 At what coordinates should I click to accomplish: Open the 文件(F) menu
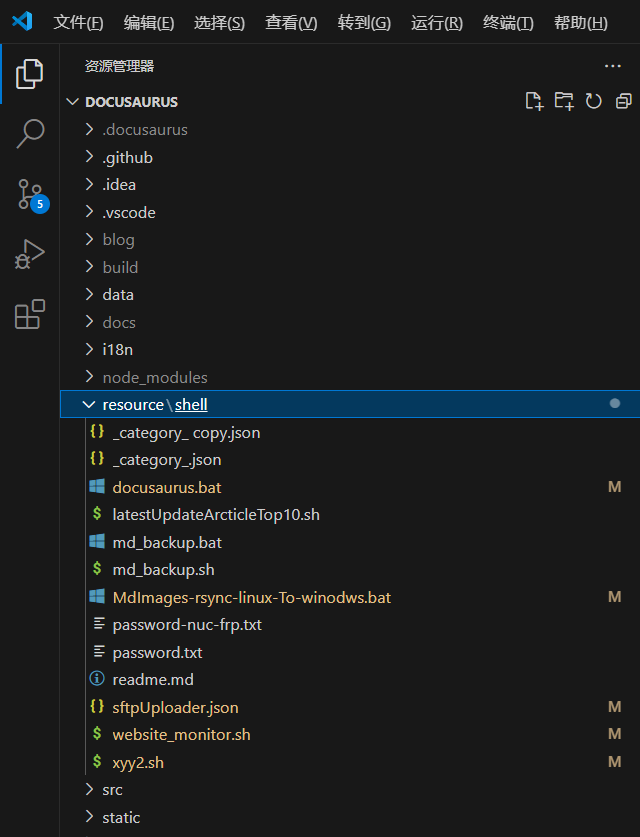click(78, 22)
